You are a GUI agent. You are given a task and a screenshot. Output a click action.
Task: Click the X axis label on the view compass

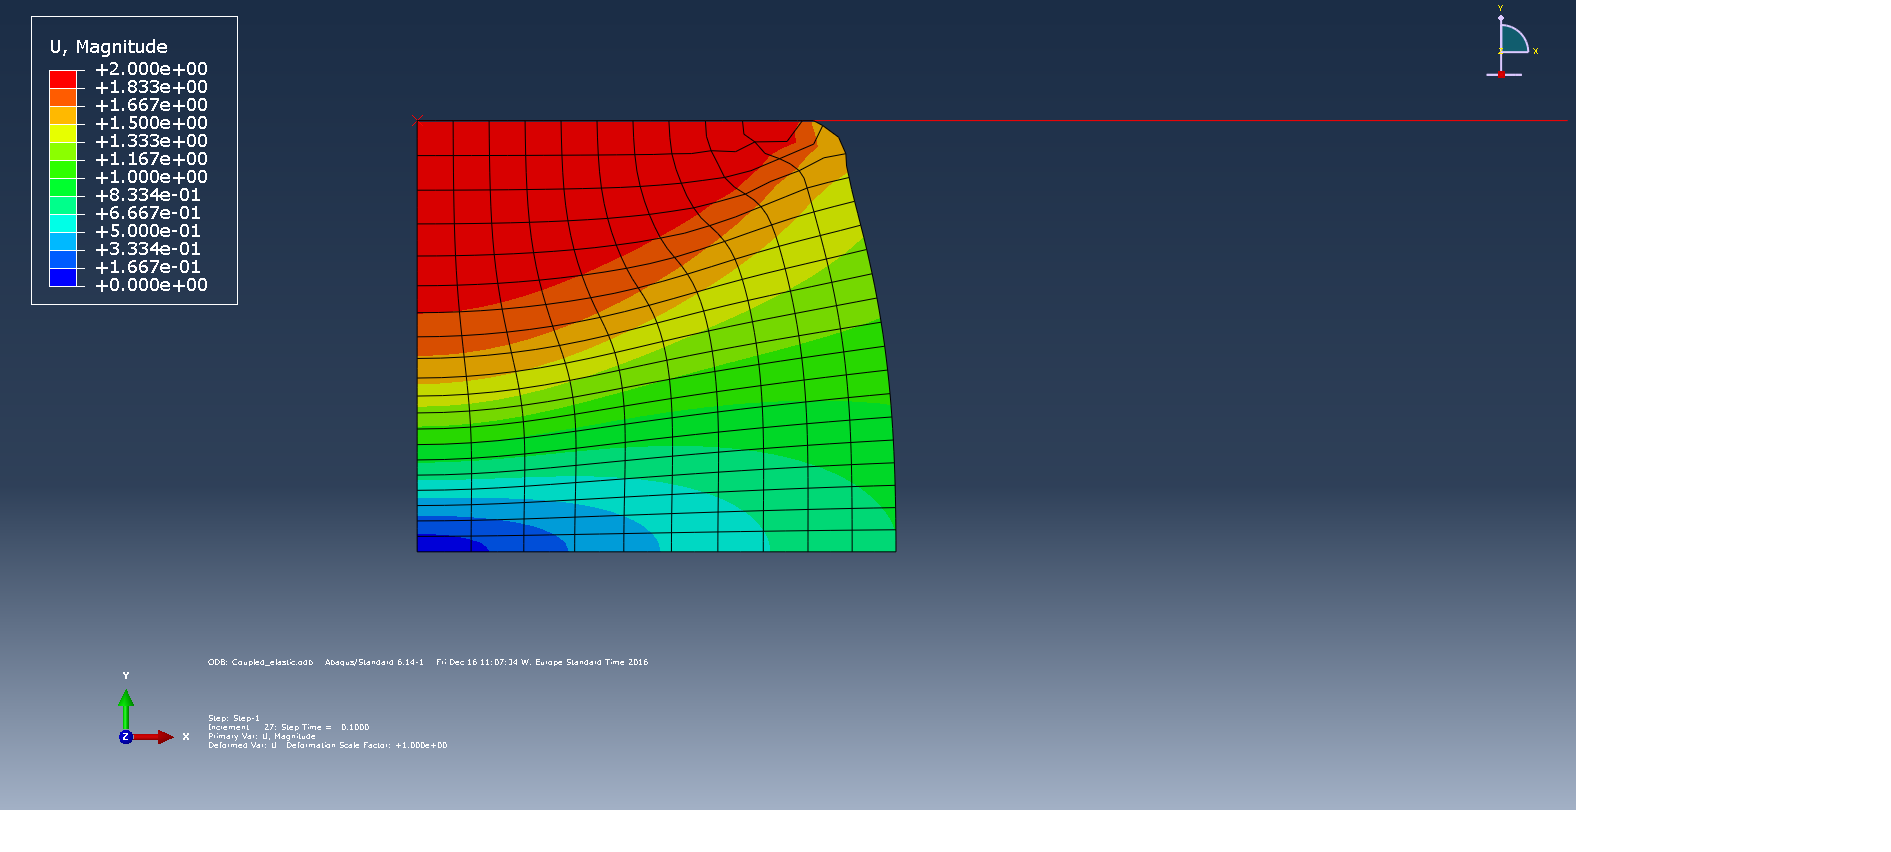tap(1536, 51)
